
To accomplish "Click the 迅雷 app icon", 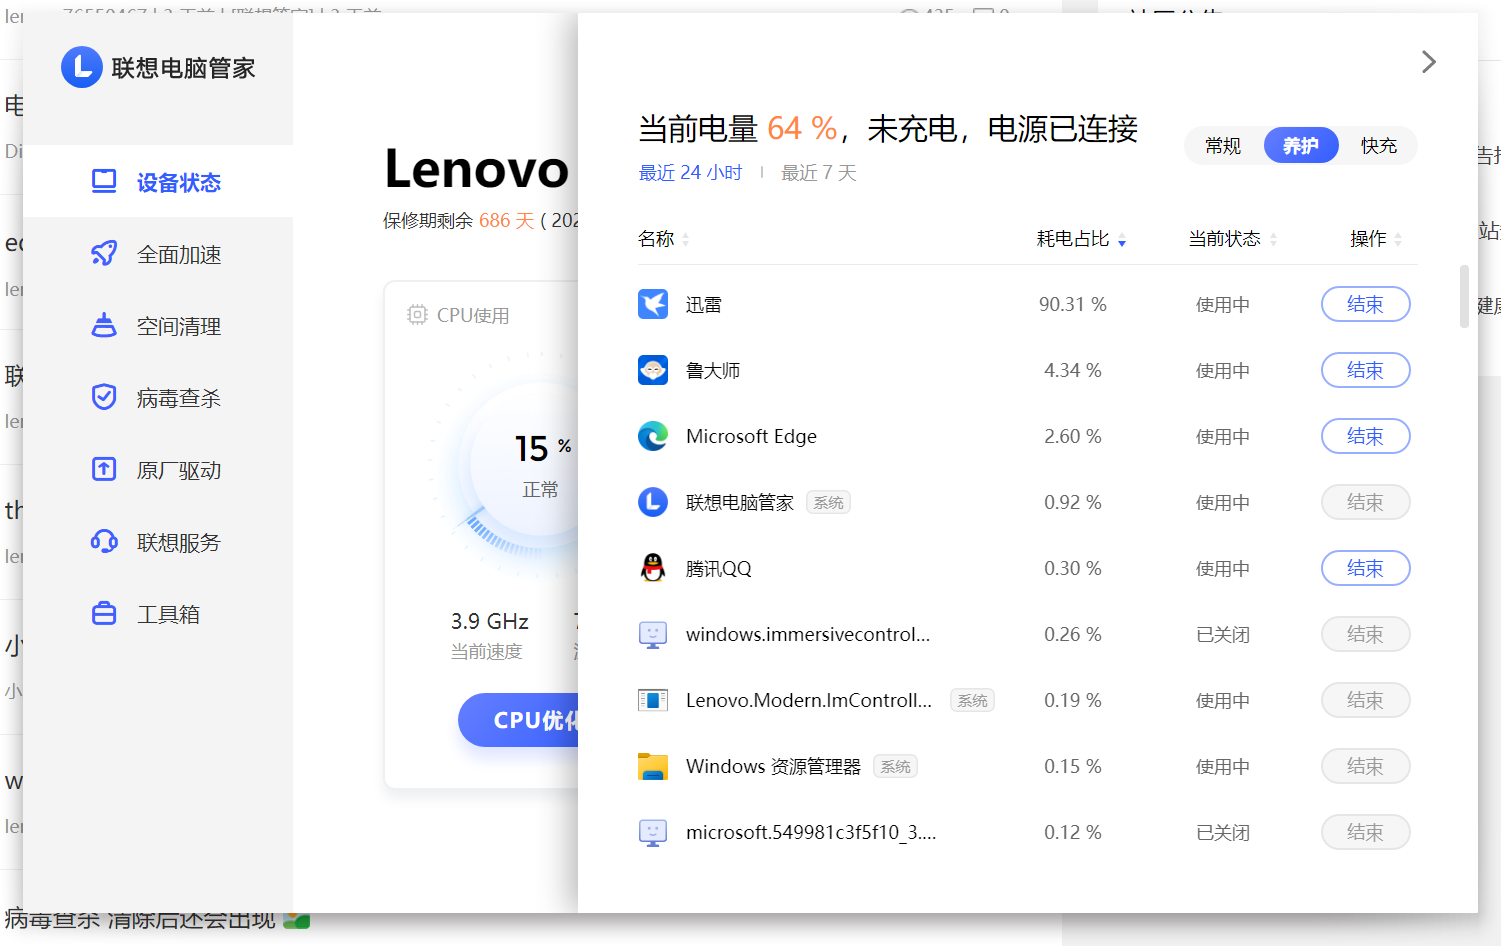I will (653, 304).
